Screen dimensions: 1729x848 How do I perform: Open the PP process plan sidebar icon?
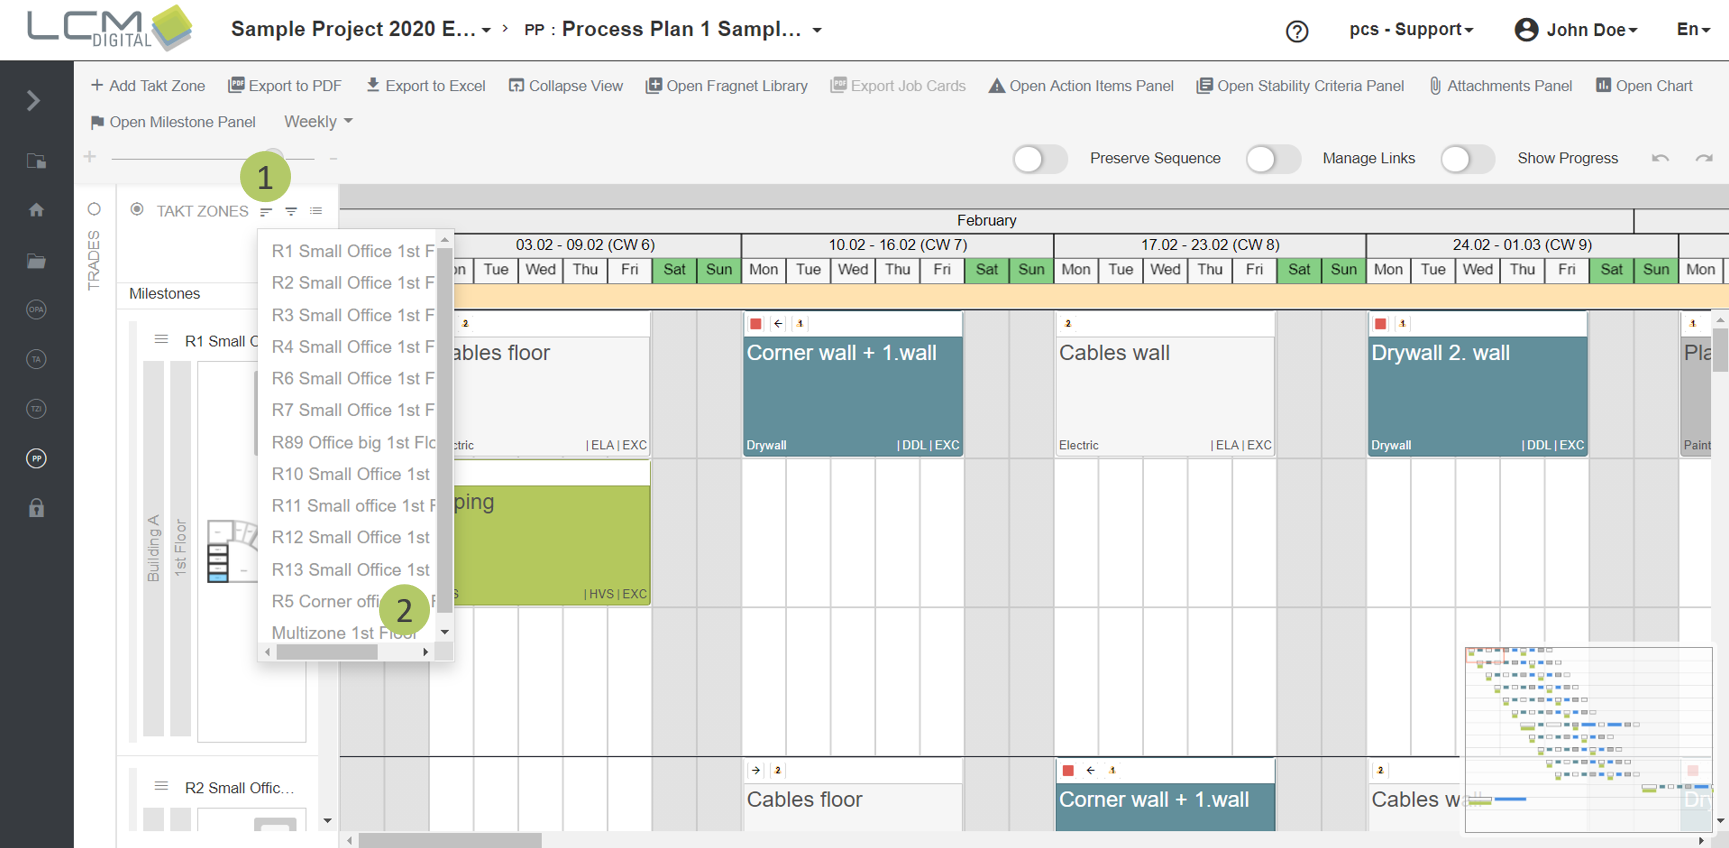[x=36, y=458]
